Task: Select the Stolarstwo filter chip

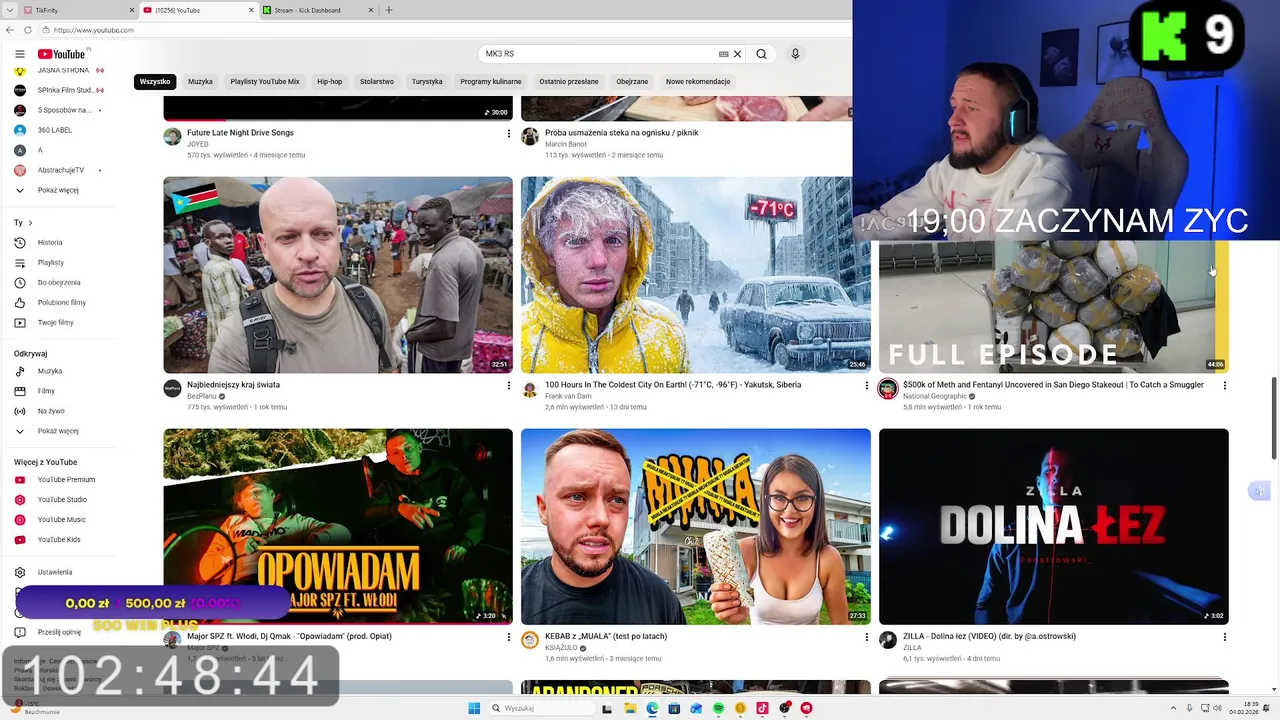Action: [377, 82]
